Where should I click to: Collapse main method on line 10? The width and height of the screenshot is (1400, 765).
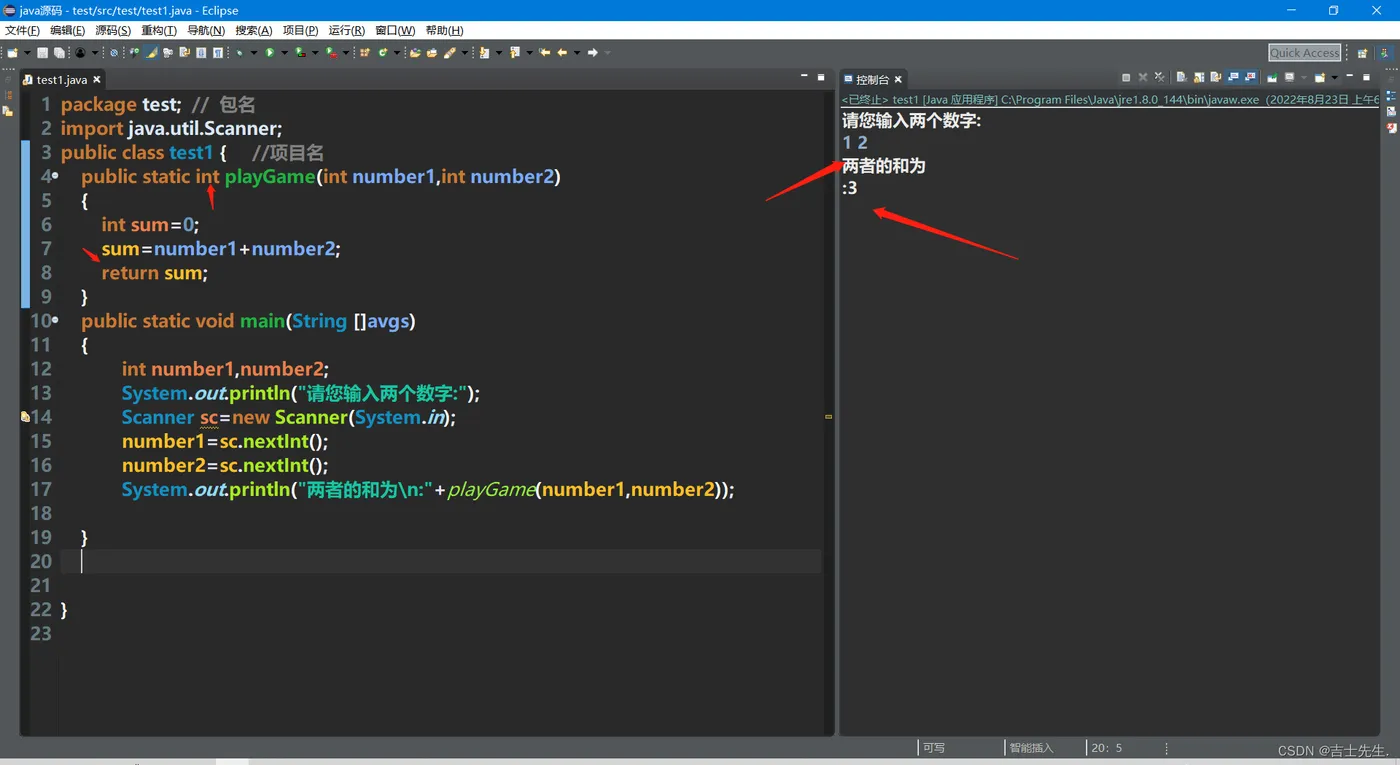pos(55,321)
